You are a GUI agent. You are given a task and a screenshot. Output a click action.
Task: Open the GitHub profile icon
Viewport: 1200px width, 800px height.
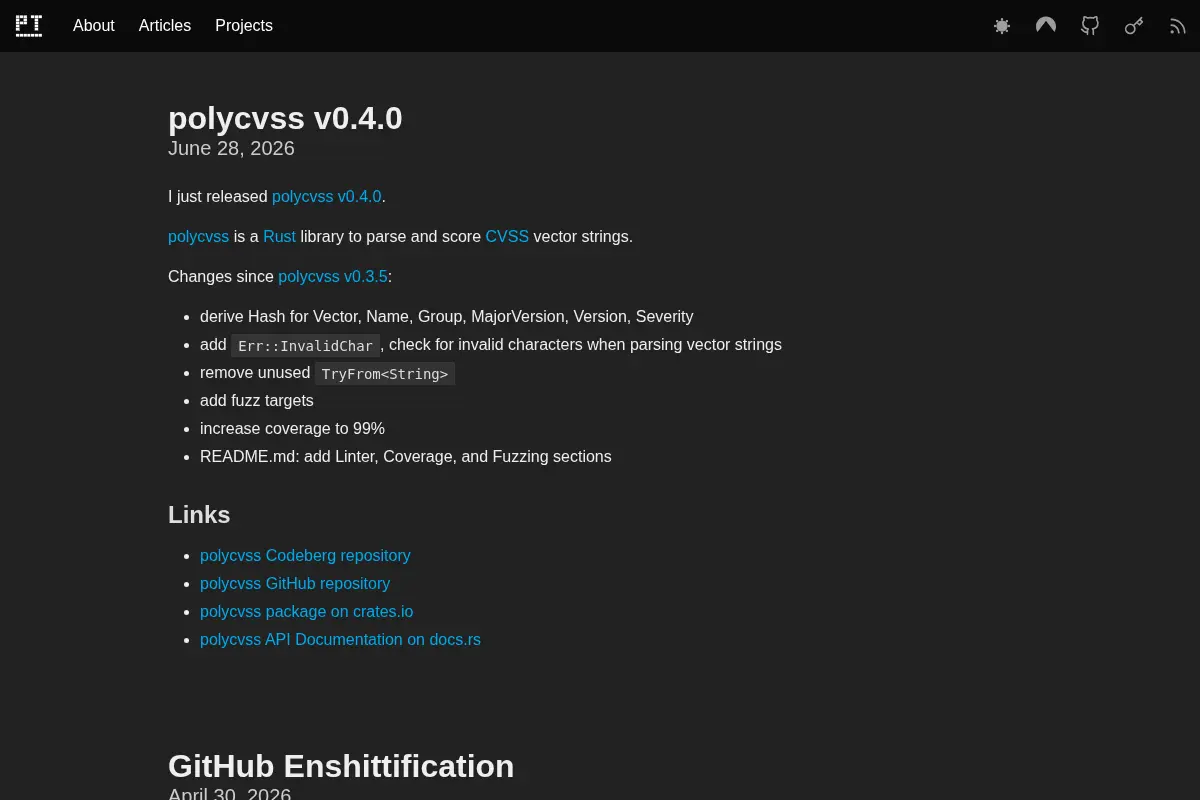click(1090, 26)
